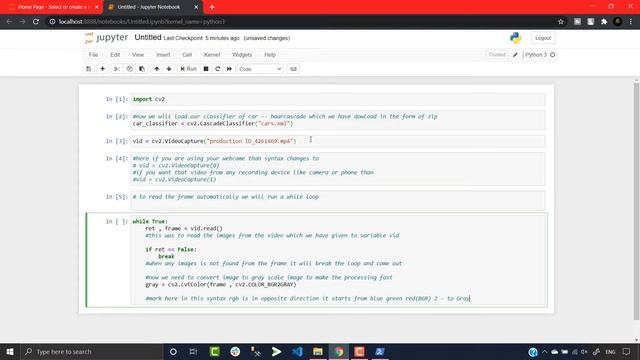Open Chrome three-dot menu
This screenshot has width=640, height=360.
click(x=631, y=22)
